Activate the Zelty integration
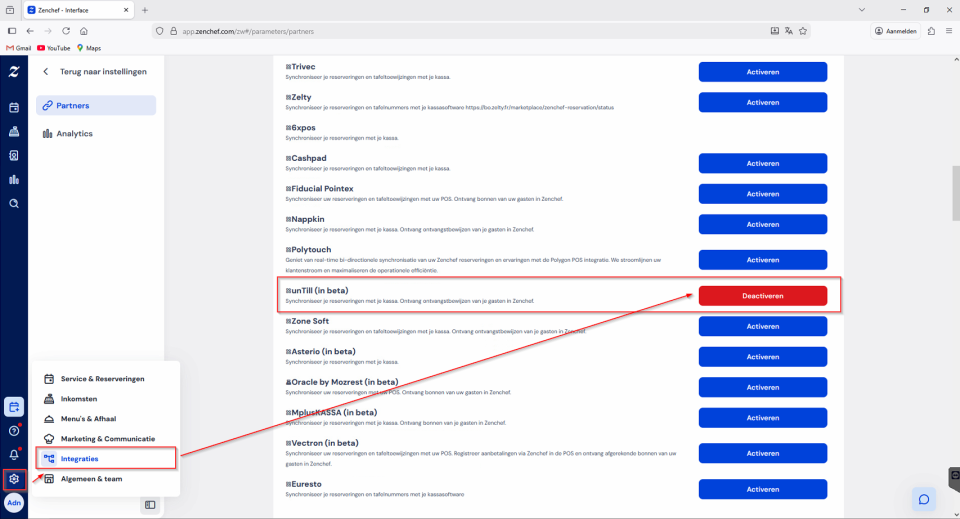 pos(763,103)
